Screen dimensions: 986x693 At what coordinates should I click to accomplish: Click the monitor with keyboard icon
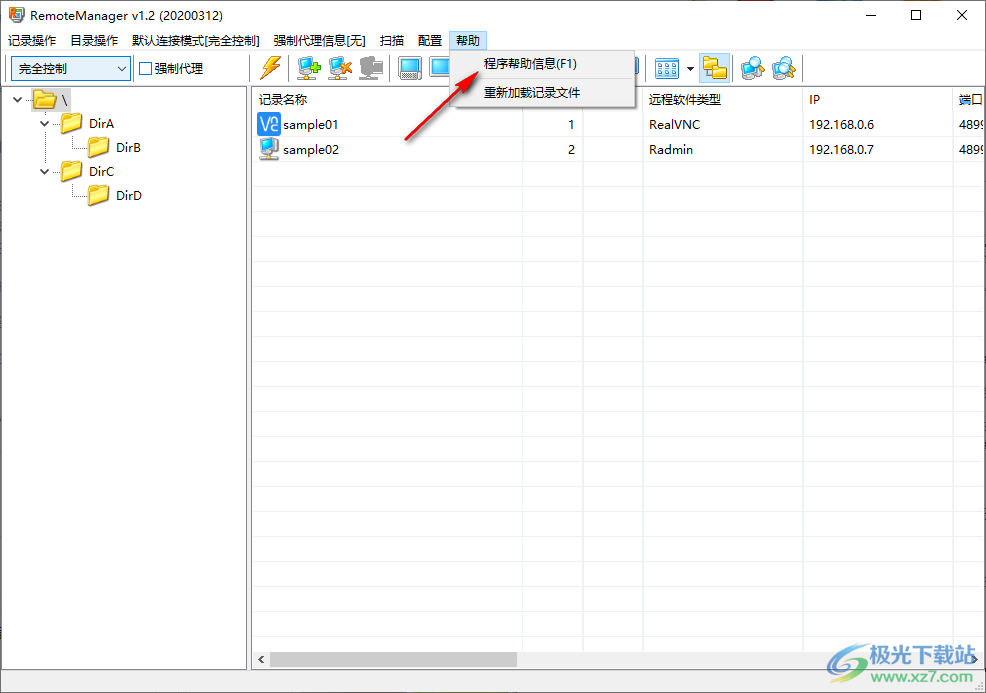point(410,68)
